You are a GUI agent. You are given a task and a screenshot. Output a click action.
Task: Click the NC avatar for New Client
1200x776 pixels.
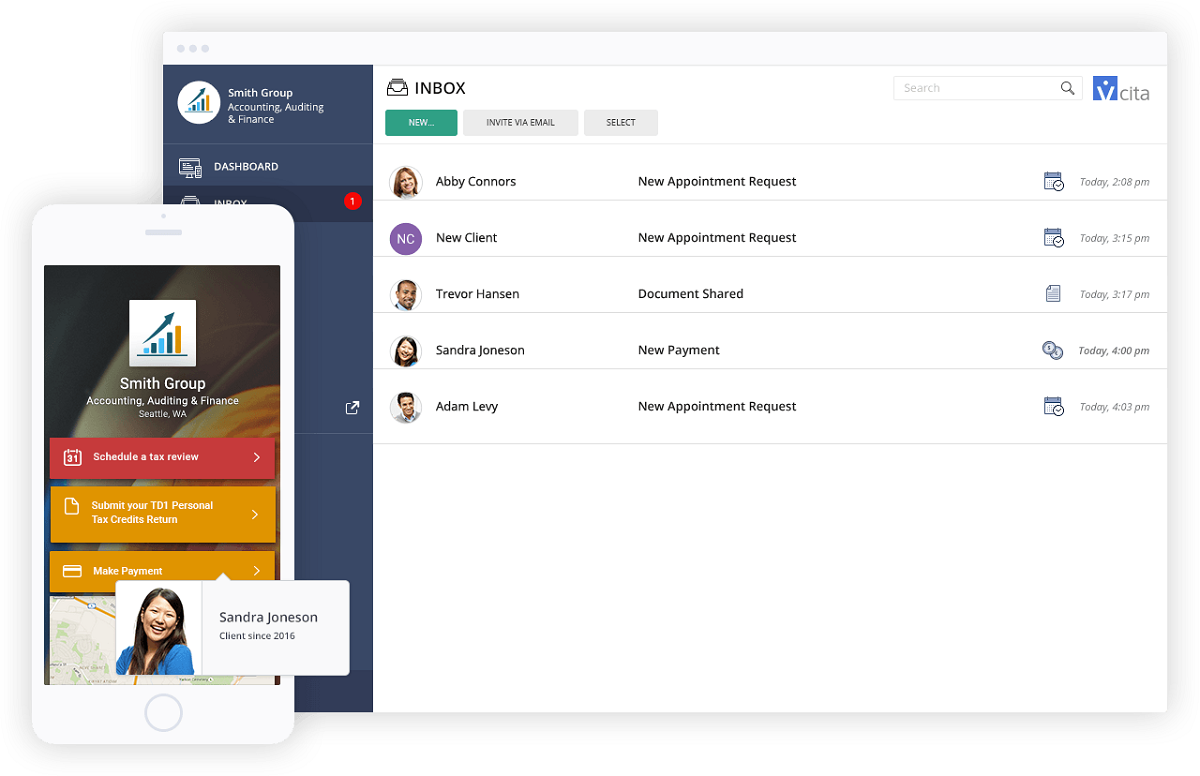click(405, 238)
